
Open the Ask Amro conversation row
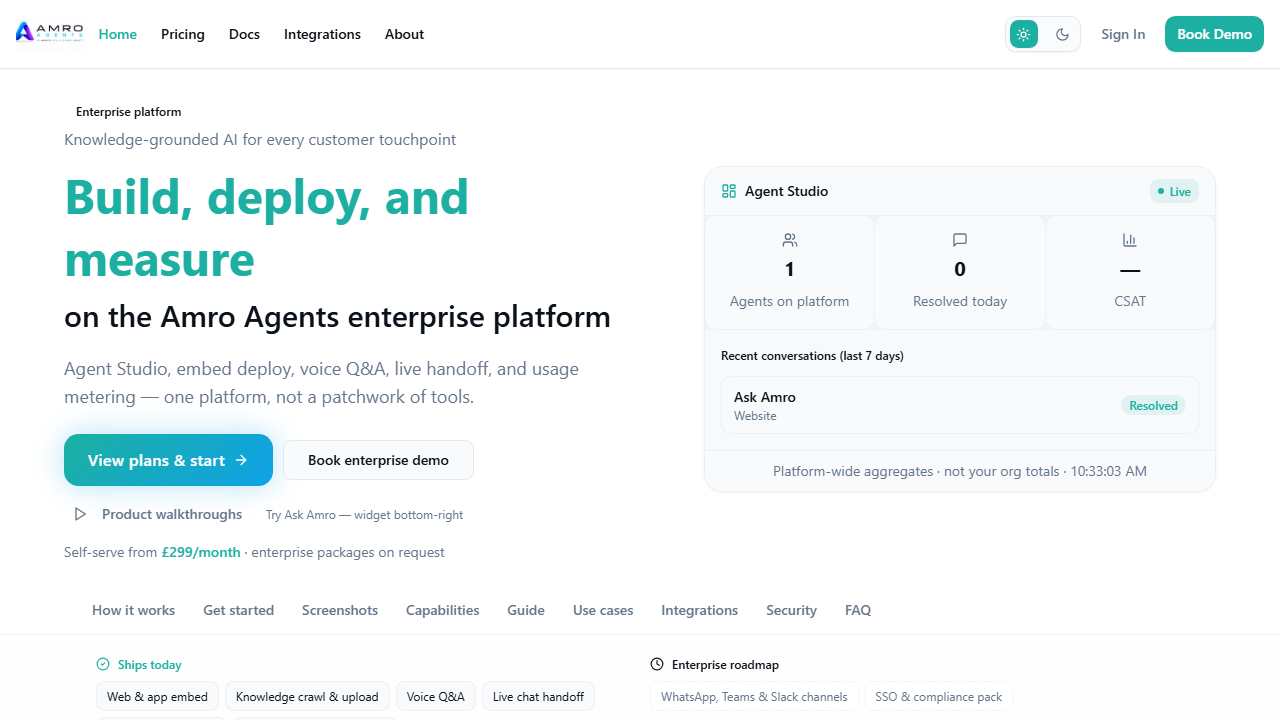pos(960,405)
